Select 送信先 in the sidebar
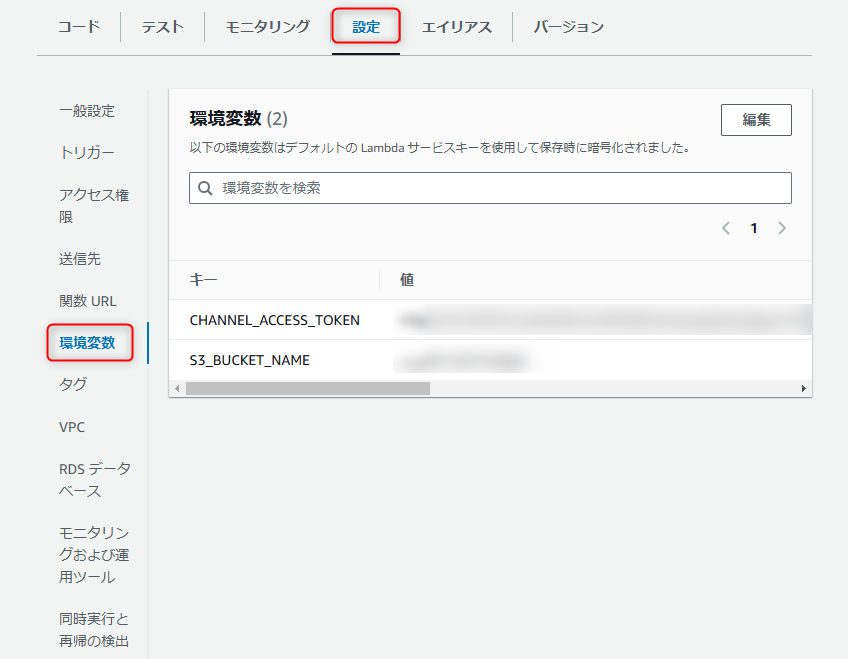The height and width of the screenshot is (659, 848). [x=80, y=259]
